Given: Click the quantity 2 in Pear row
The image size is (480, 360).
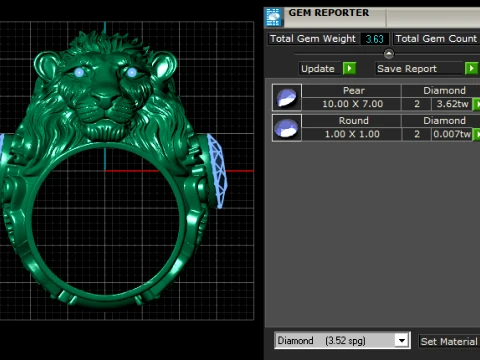Looking at the screenshot, I should click(417, 104).
